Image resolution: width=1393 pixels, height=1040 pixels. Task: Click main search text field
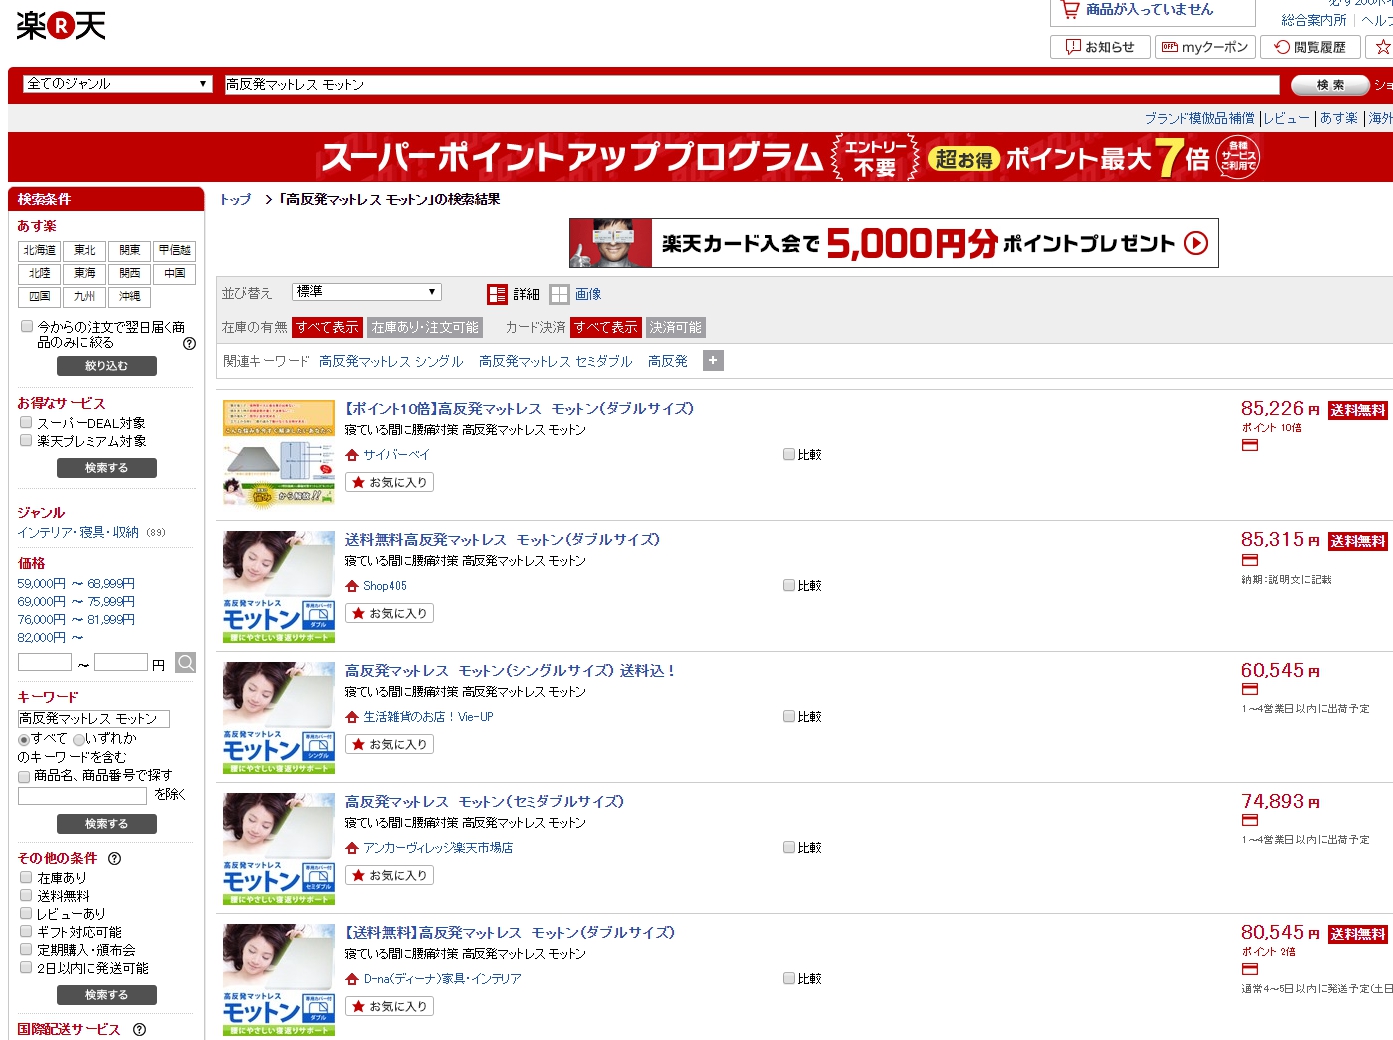pos(752,84)
